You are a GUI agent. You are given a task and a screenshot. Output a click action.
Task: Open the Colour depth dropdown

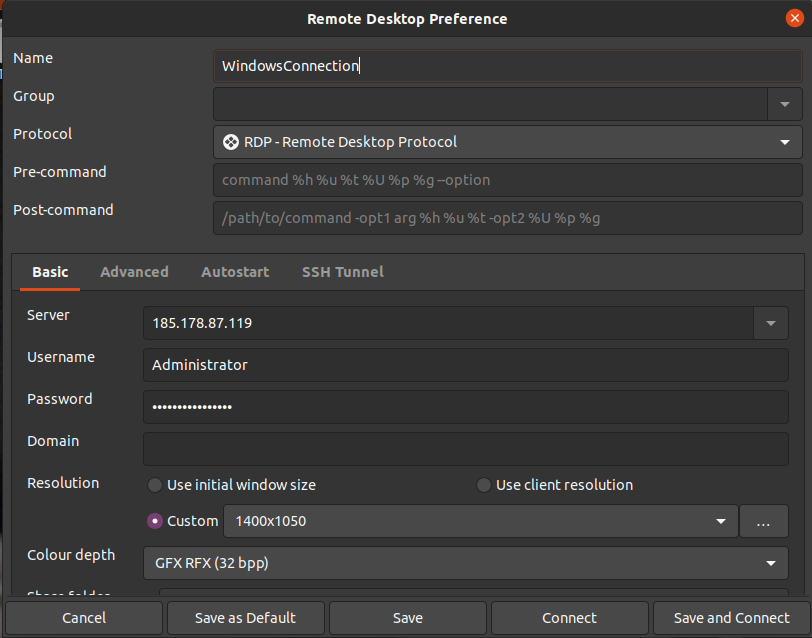465,563
